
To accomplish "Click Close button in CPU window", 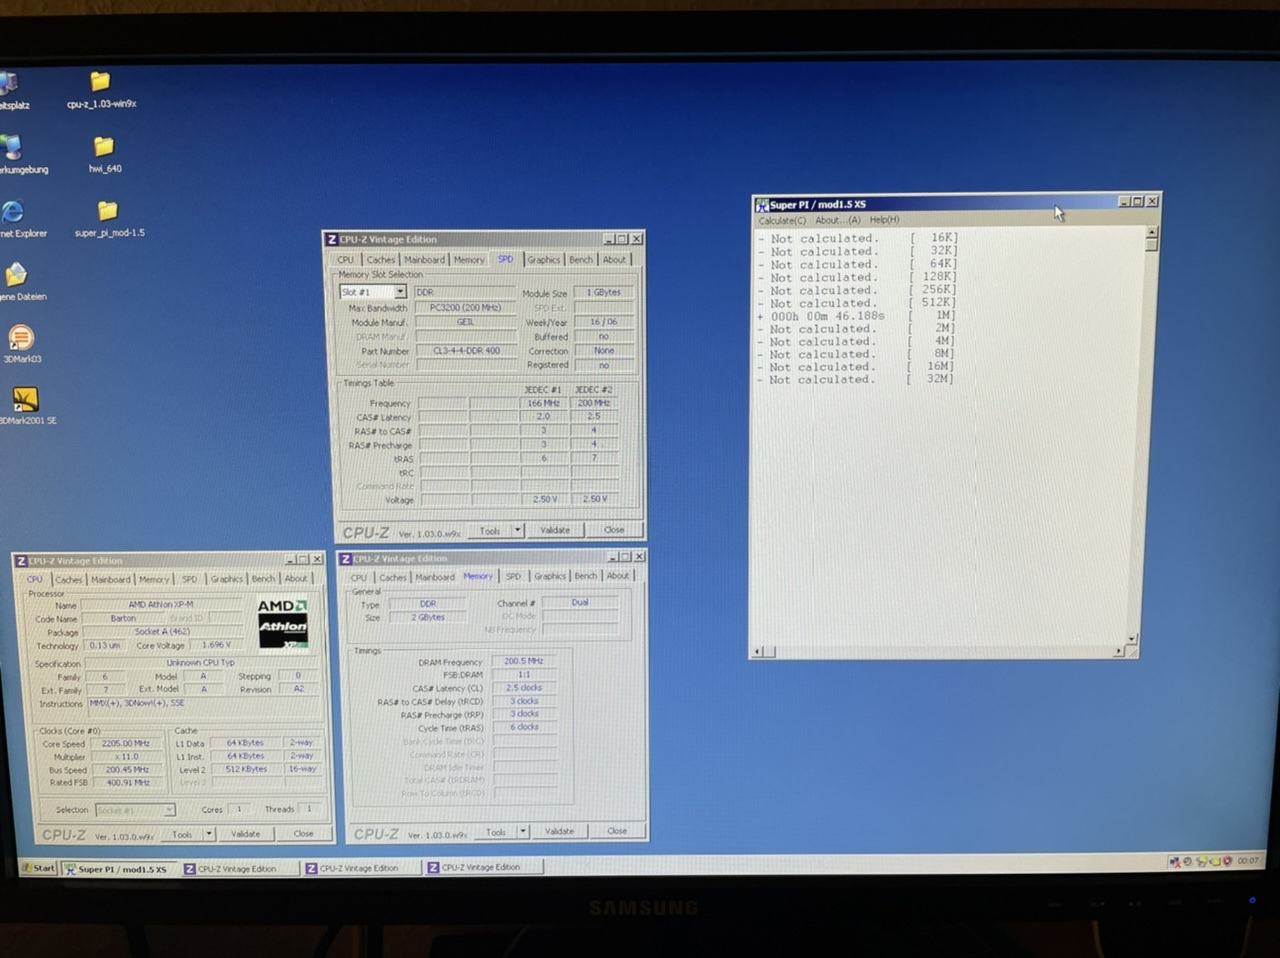I will click(303, 833).
